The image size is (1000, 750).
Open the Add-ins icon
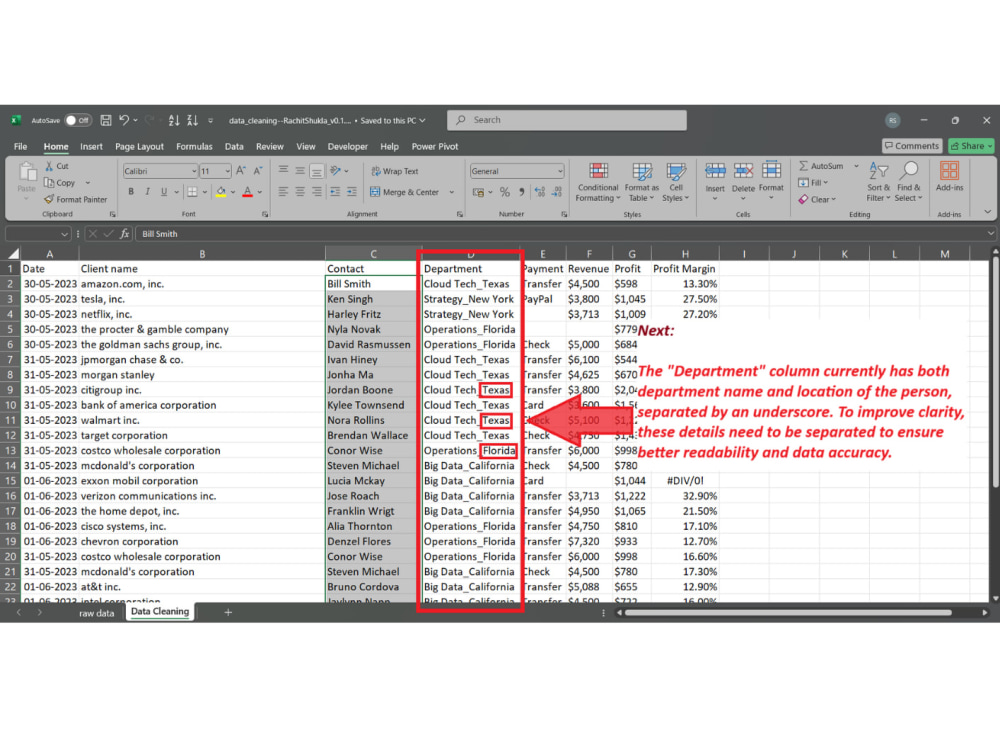(x=949, y=170)
